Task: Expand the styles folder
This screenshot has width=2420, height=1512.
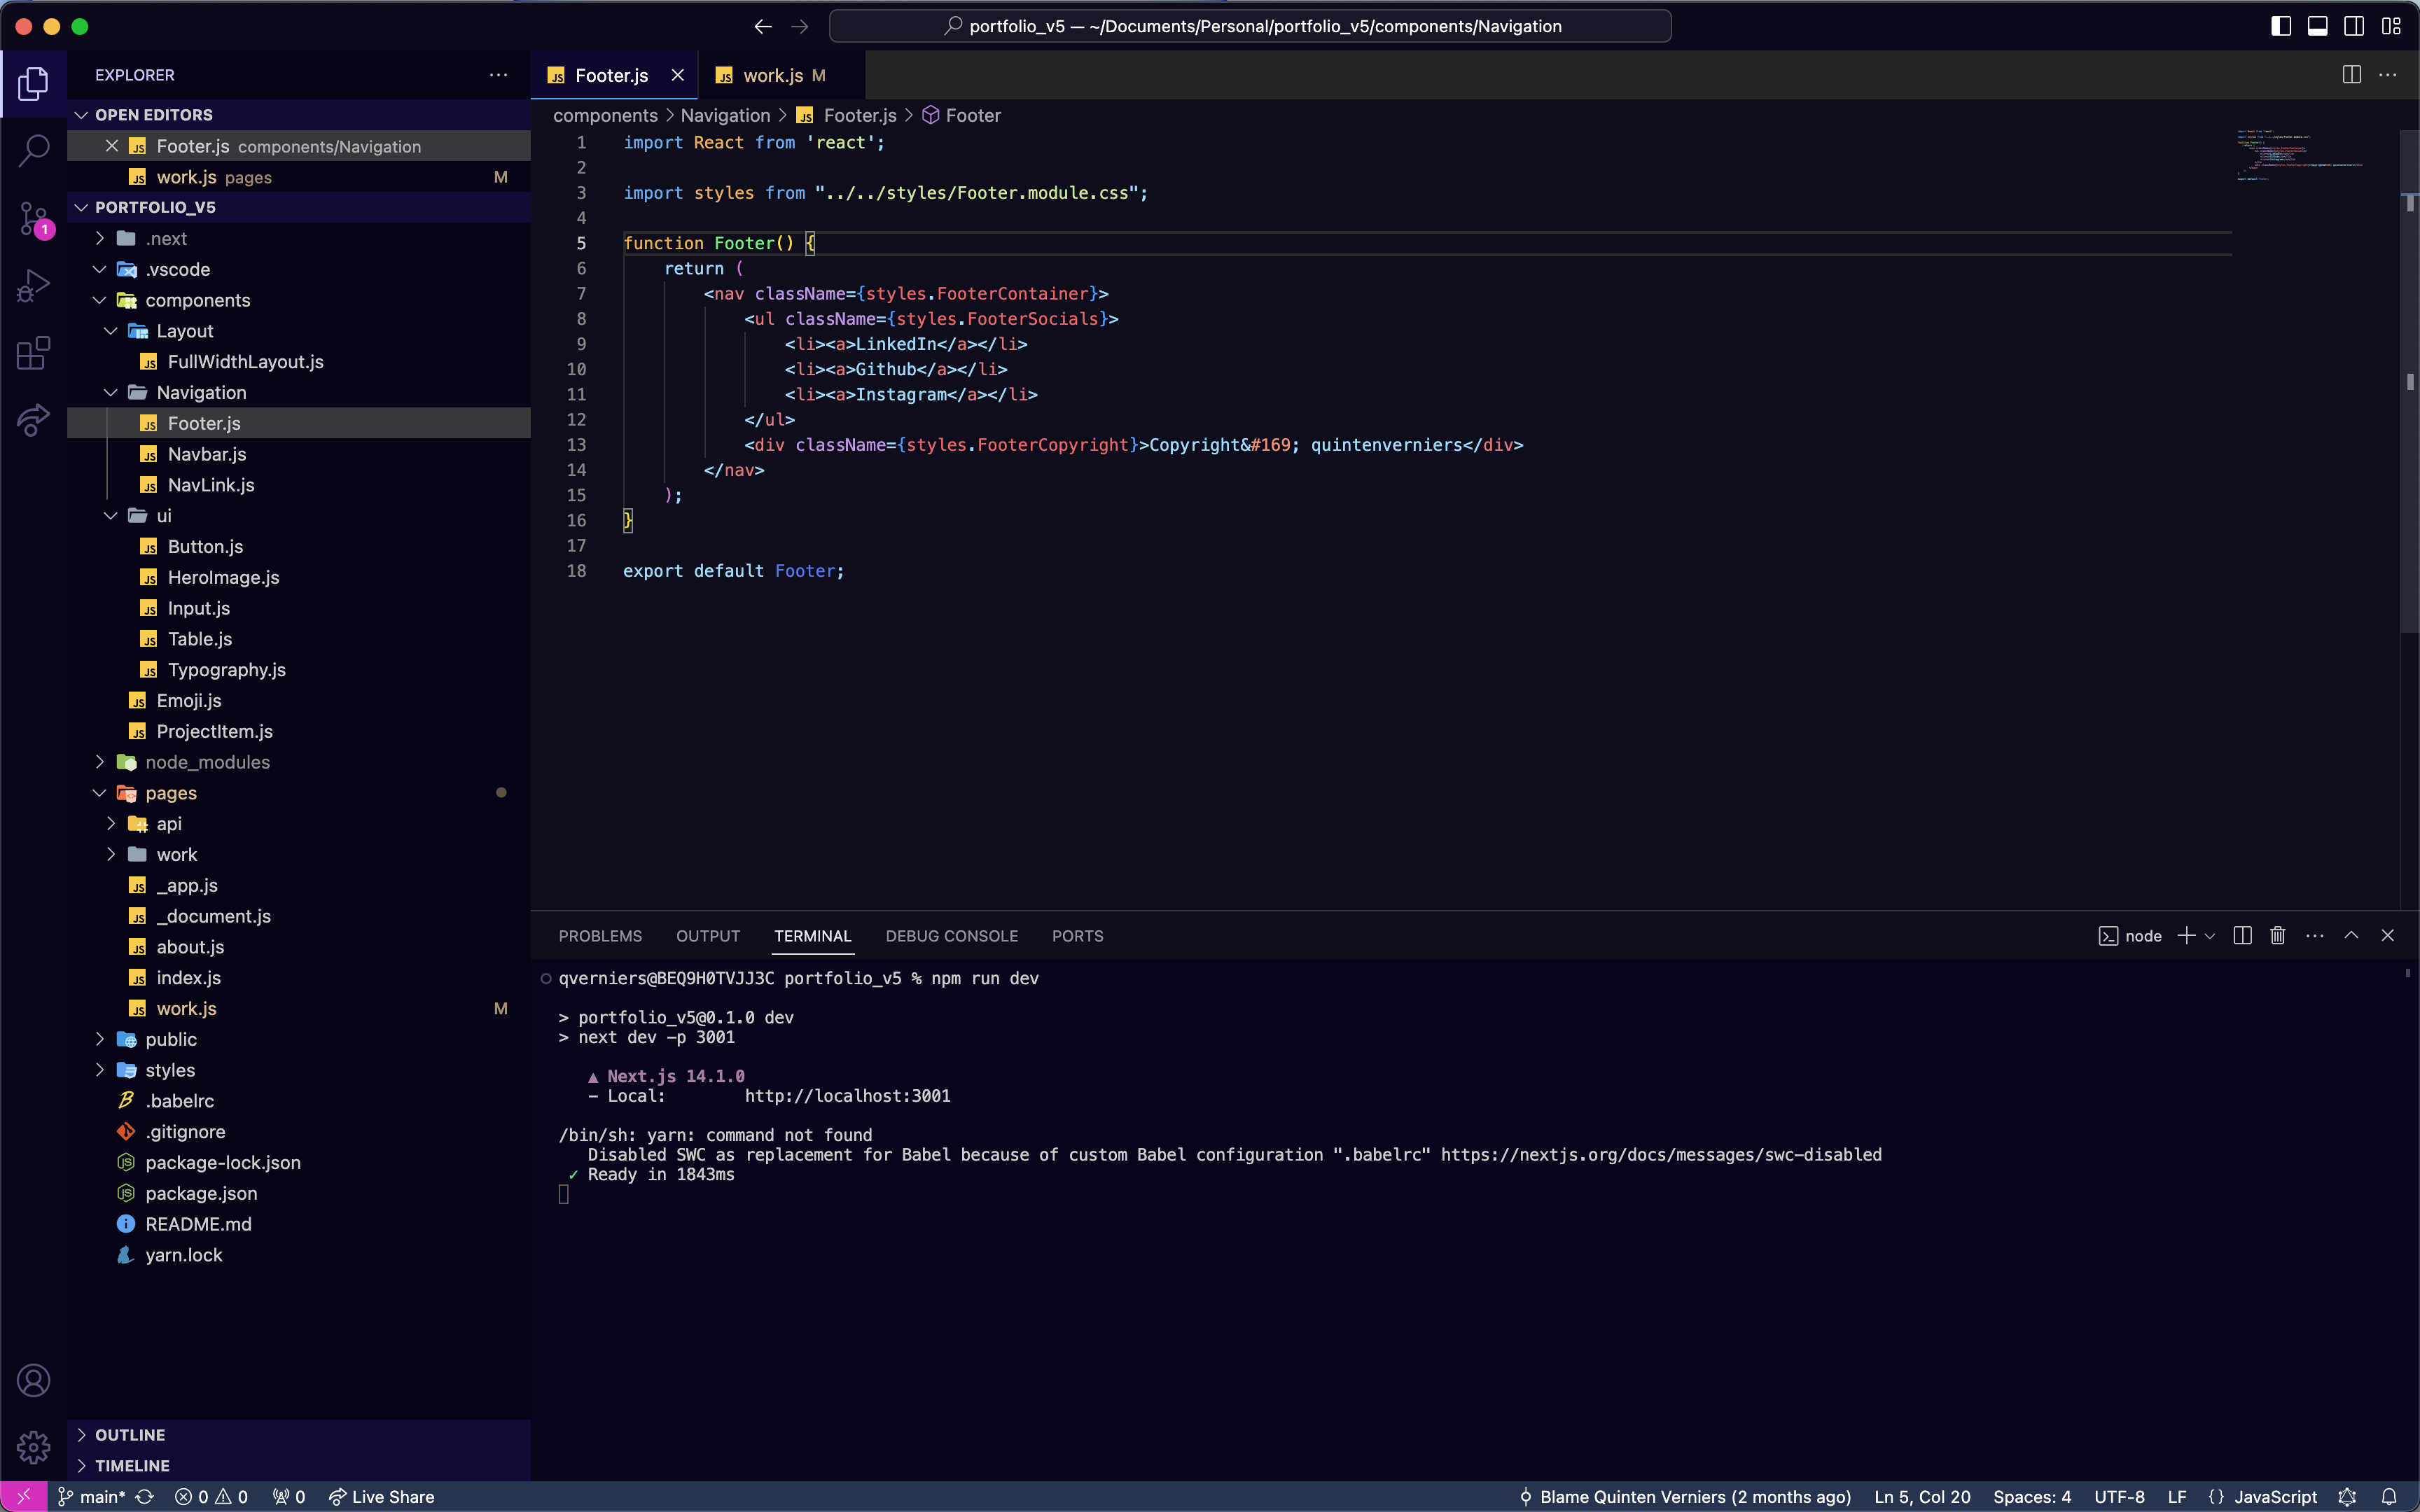Action: pyautogui.click(x=299, y=1070)
